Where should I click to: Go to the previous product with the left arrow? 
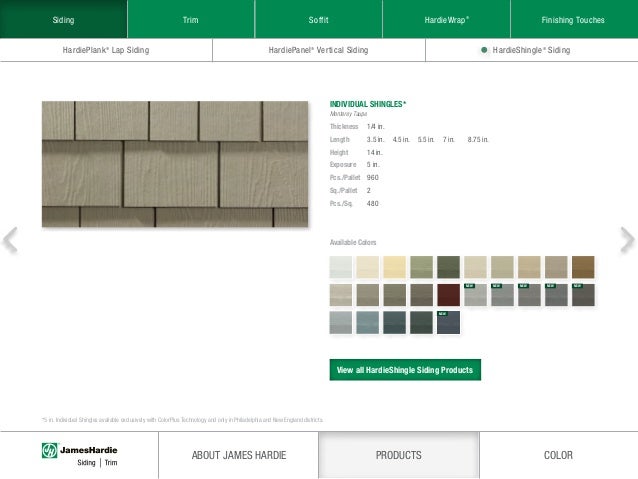pos(10,240)
